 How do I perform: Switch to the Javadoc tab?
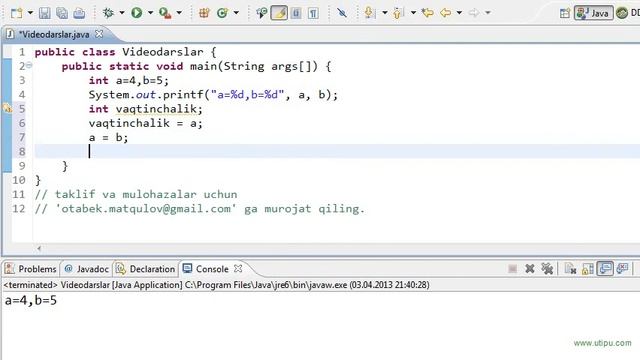(x=87, y=269)
